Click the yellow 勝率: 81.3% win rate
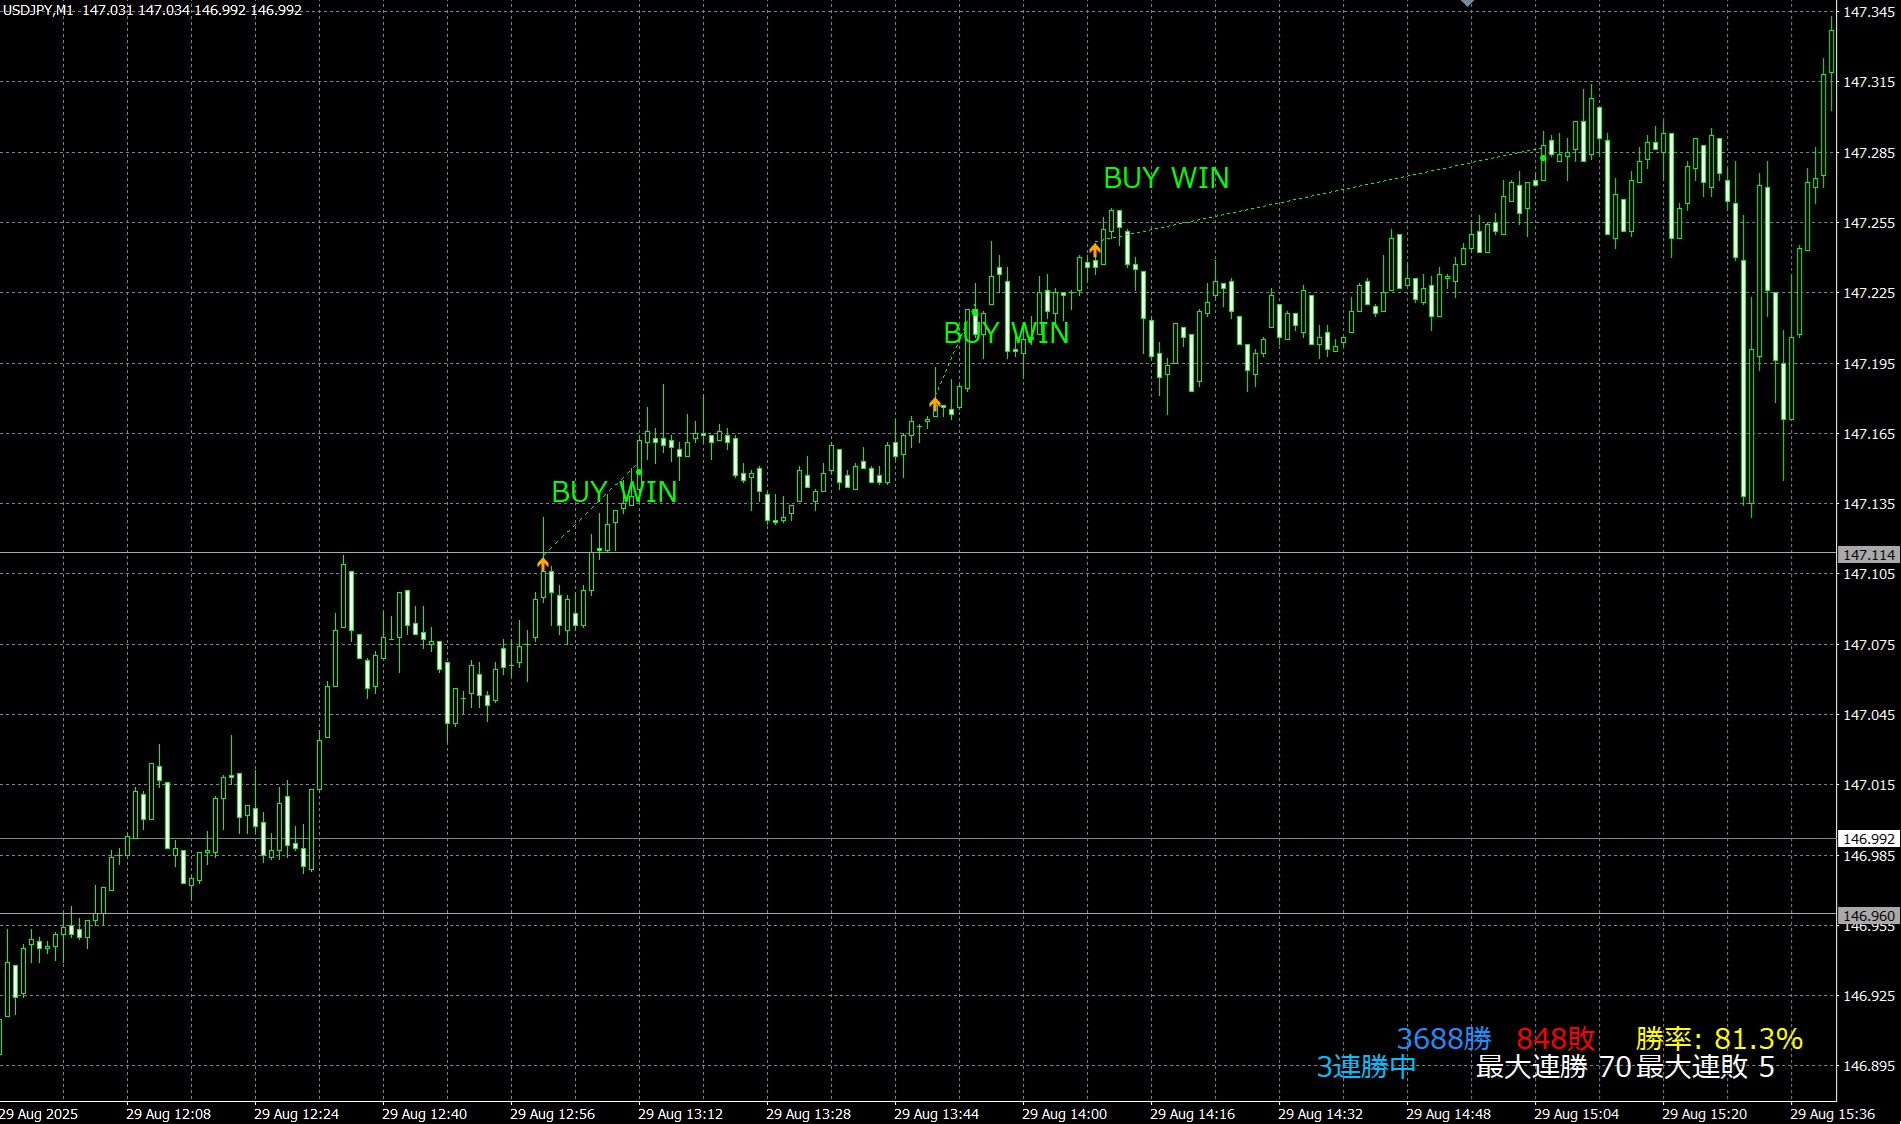 point(1719,1039)
